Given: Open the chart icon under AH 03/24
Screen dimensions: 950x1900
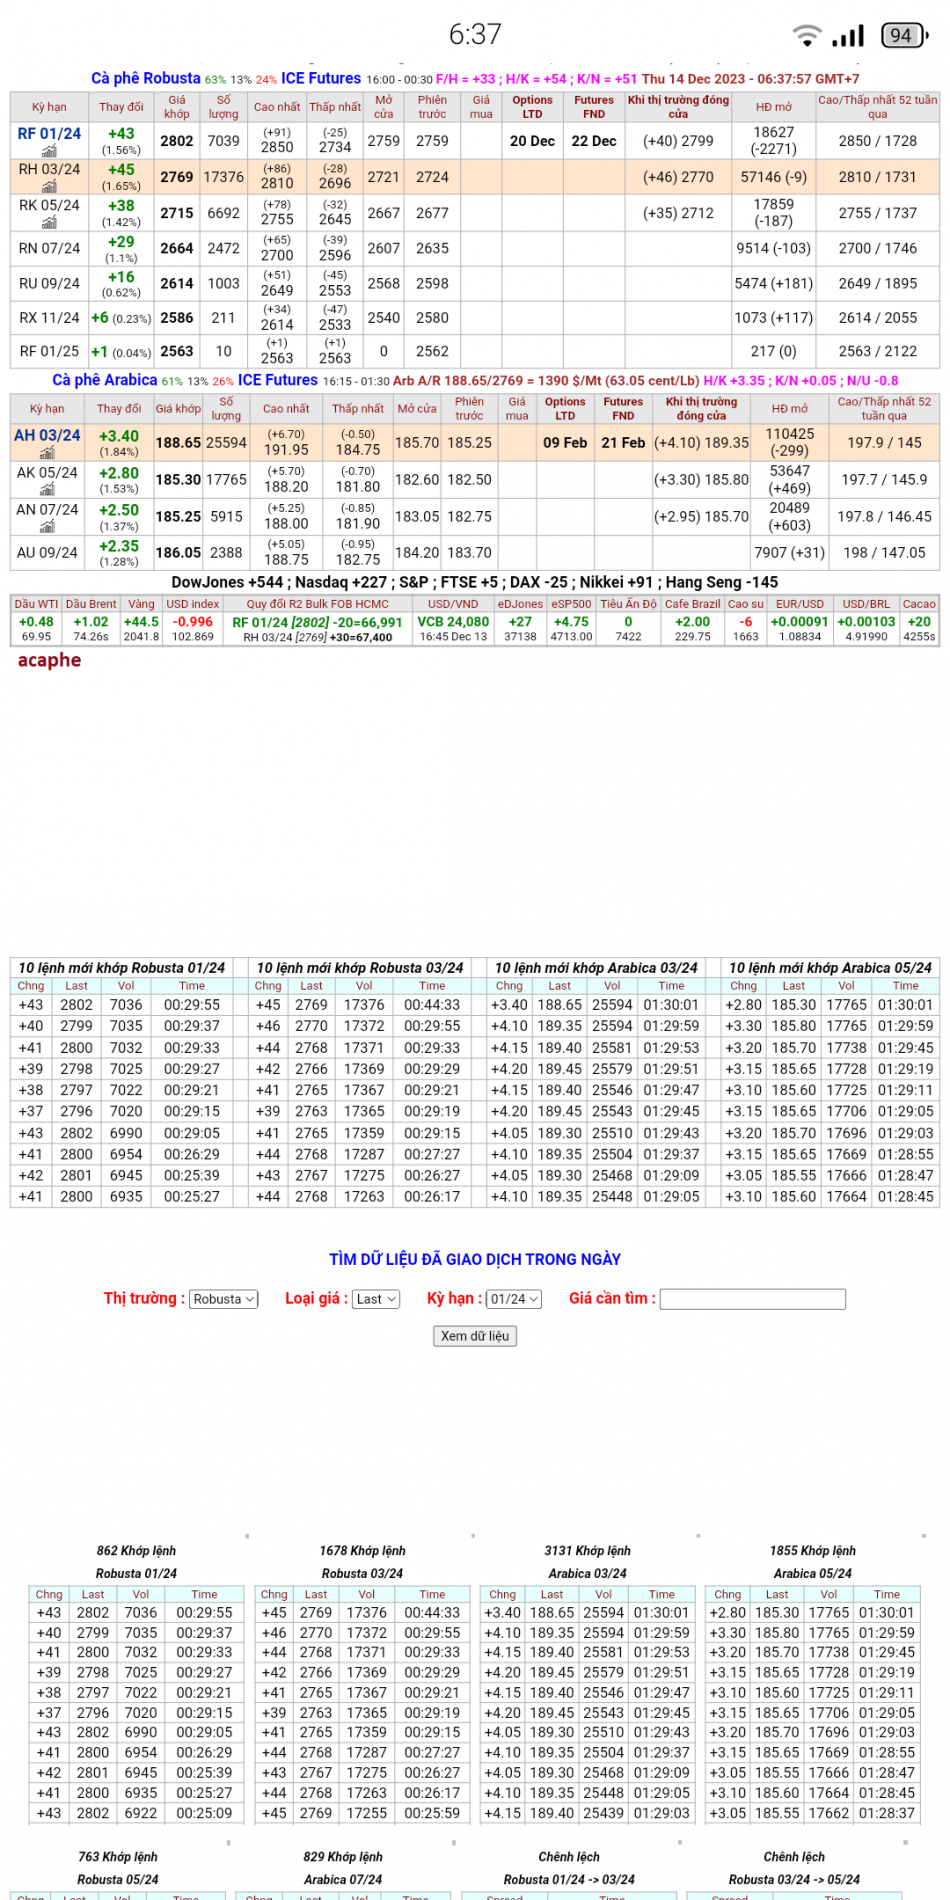Looking at the screenshot, I should 47,453.
